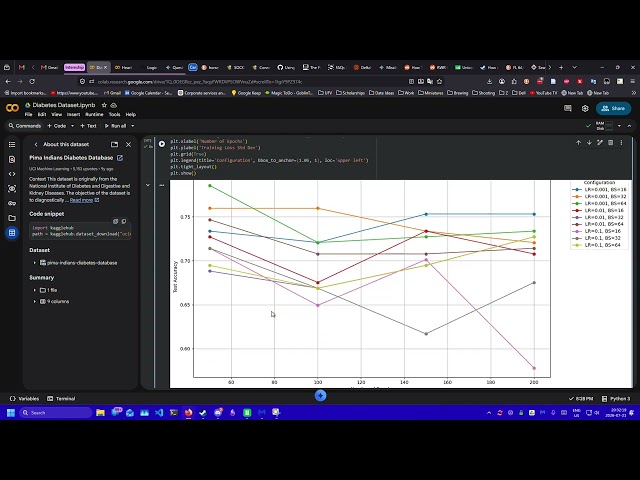Viewport: 640px width, 480px height.
Task: Expand the pima-indians-diabetes-database tree item
Action: click(x=35, y=263)
